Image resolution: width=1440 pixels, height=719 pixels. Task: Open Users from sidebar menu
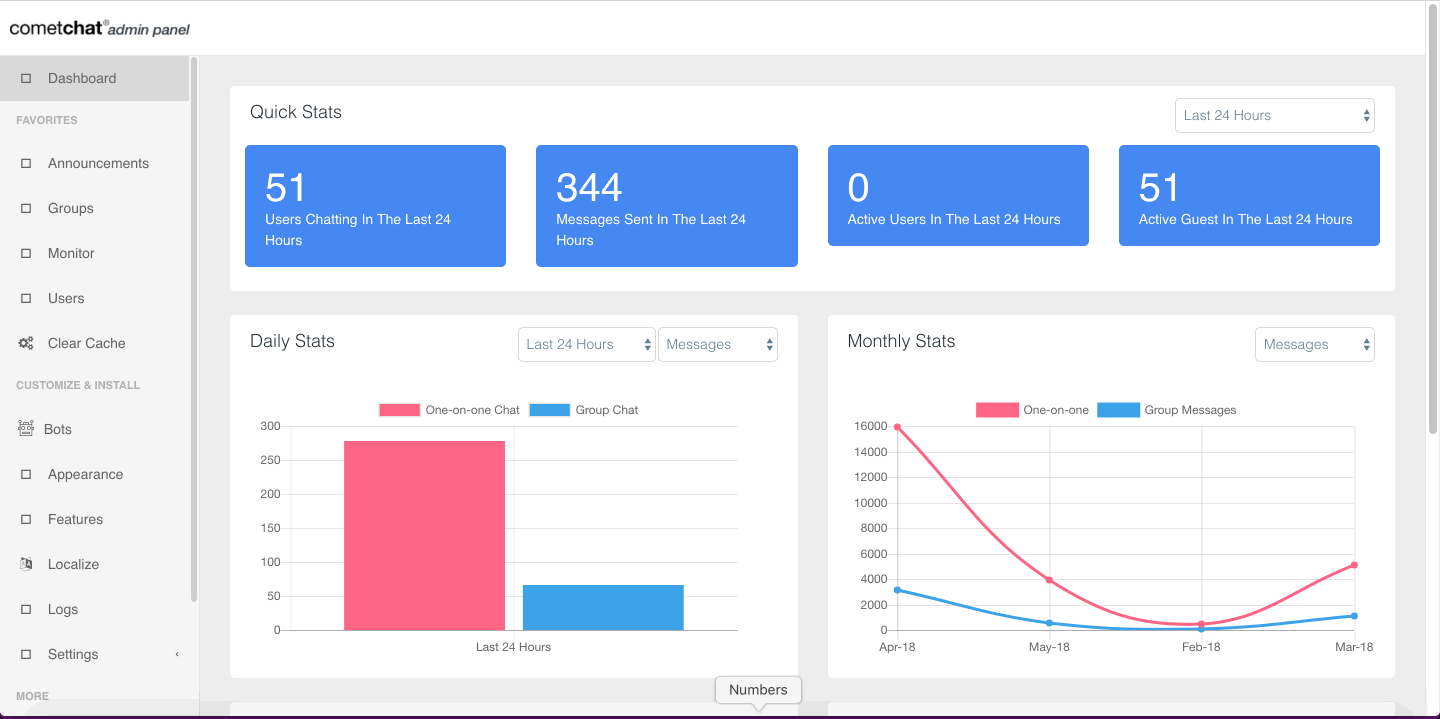pos(66,298)
